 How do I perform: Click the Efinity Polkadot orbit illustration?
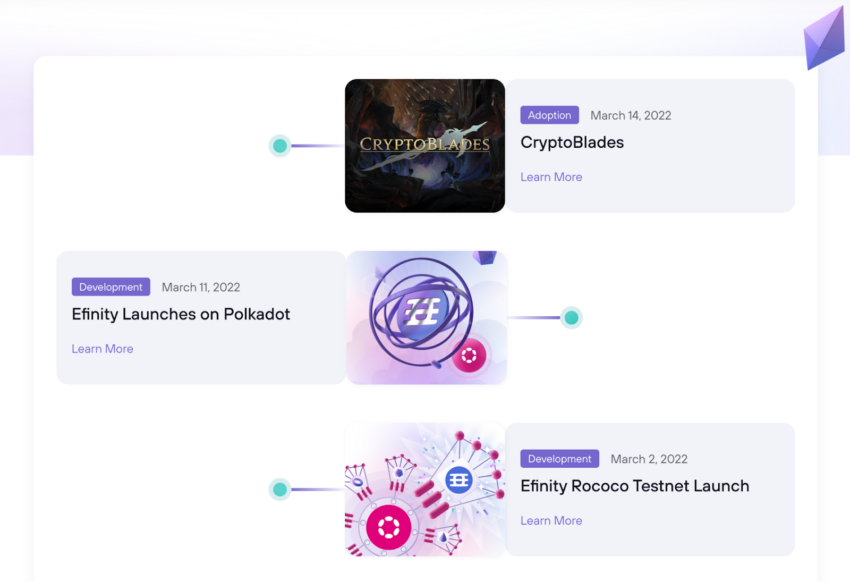point(427,318)
